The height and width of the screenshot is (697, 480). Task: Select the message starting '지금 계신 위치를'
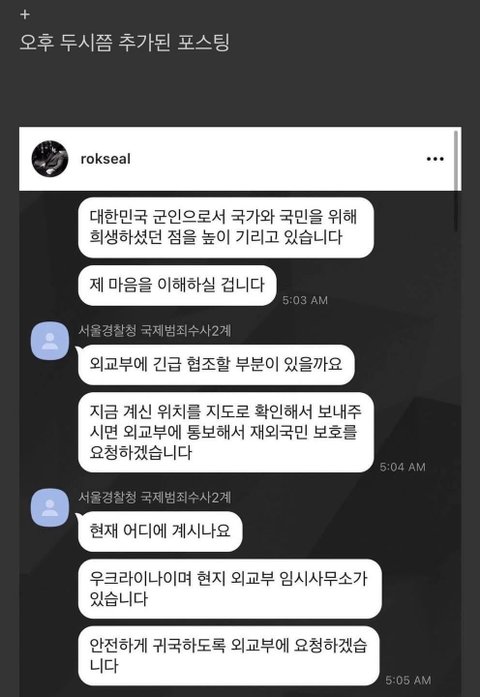click(x=226, y=432)
